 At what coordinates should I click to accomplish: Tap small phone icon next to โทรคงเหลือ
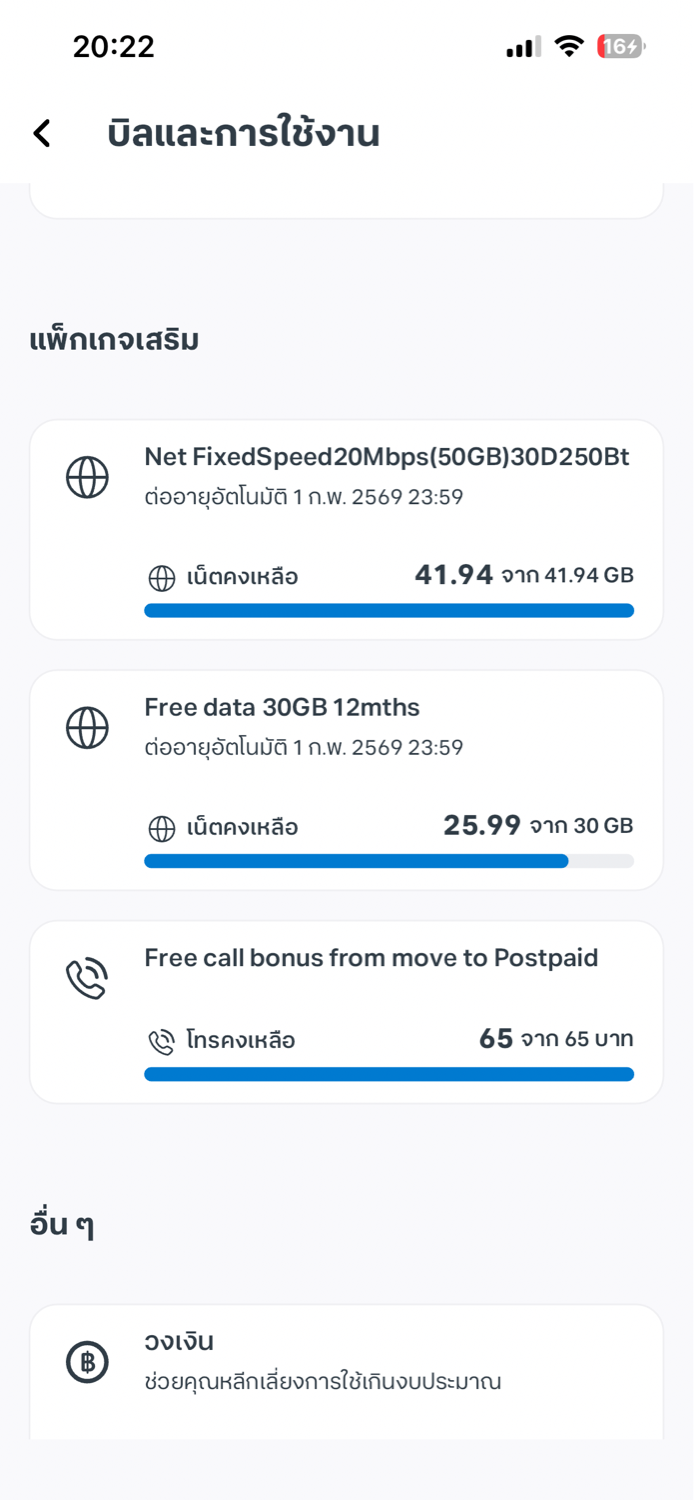161,1041
